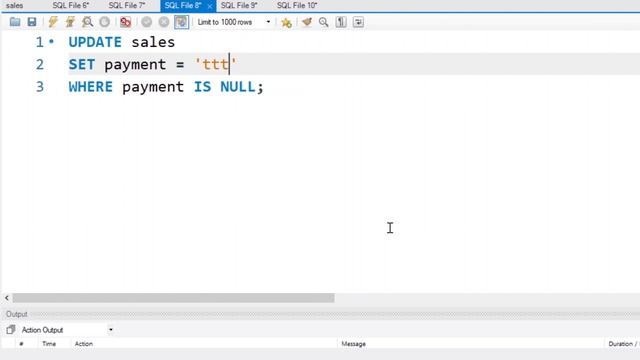Click the WHERE keyword on line 3
The image size is (640, 360).
tap(90, 87)
